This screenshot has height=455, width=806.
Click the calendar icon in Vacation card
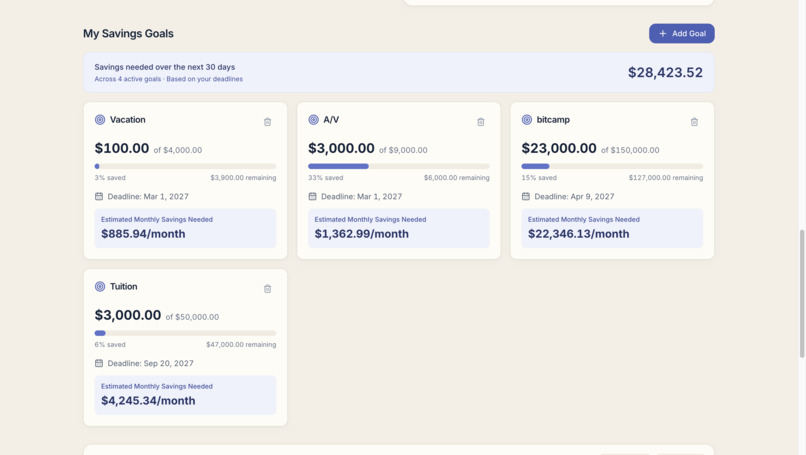point(99,196)
